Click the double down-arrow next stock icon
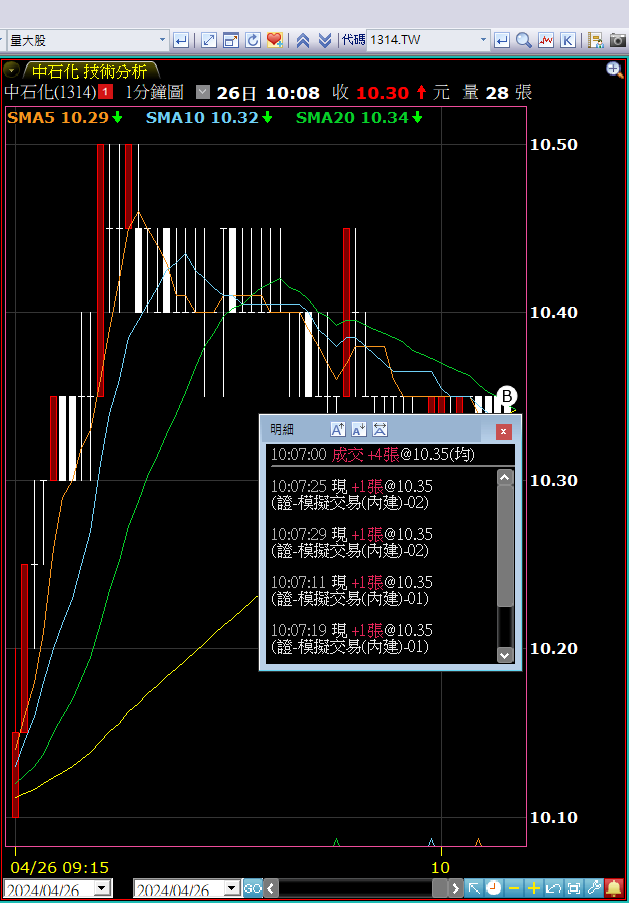The height and width of the screenshot is (903, 629). coord(324,40)
